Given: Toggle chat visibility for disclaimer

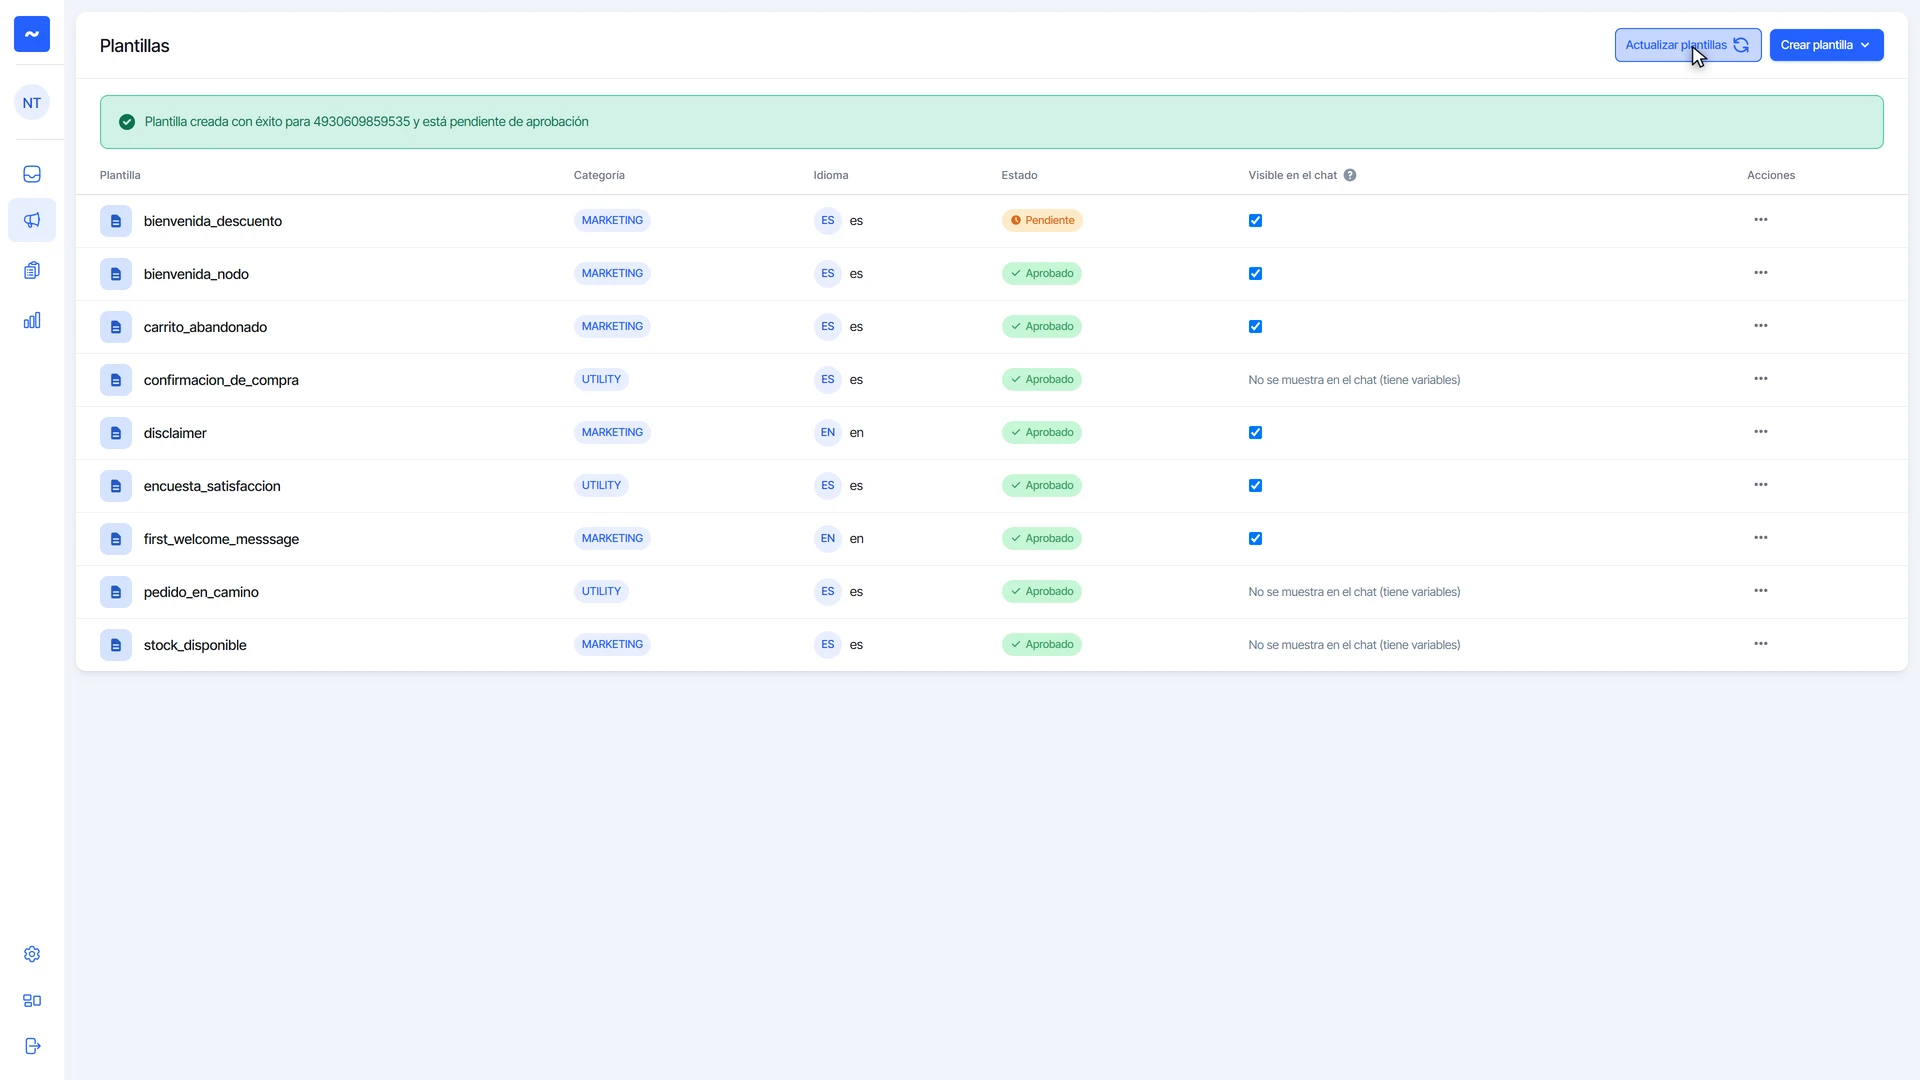Looking at the screenshot, I should click(1255, 433).
